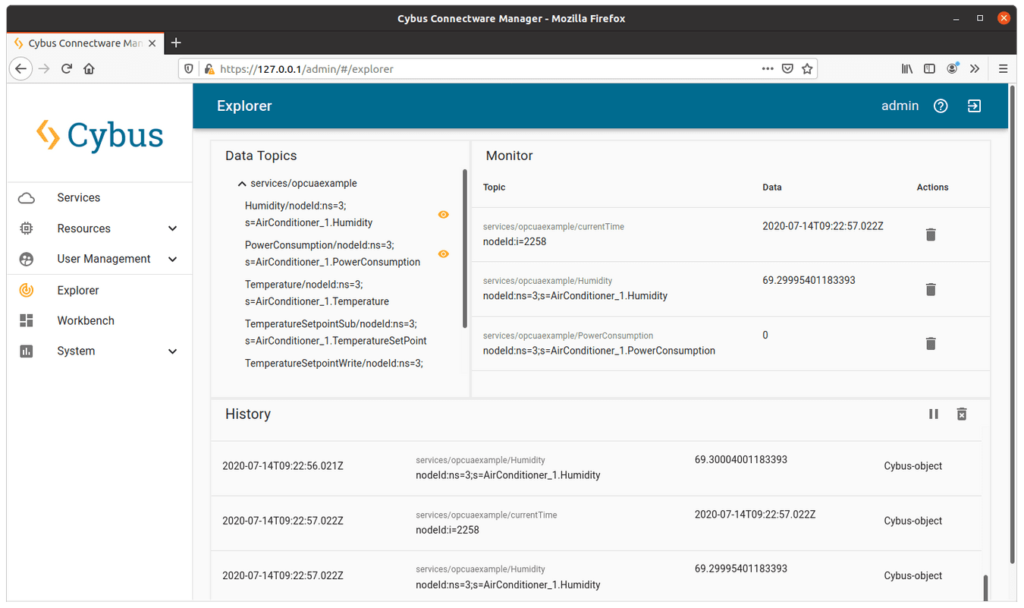Click the Data Topics scrollbar
Viewport: 1024px width, 608px height.
pyautogui.click(x=465, y=248)
